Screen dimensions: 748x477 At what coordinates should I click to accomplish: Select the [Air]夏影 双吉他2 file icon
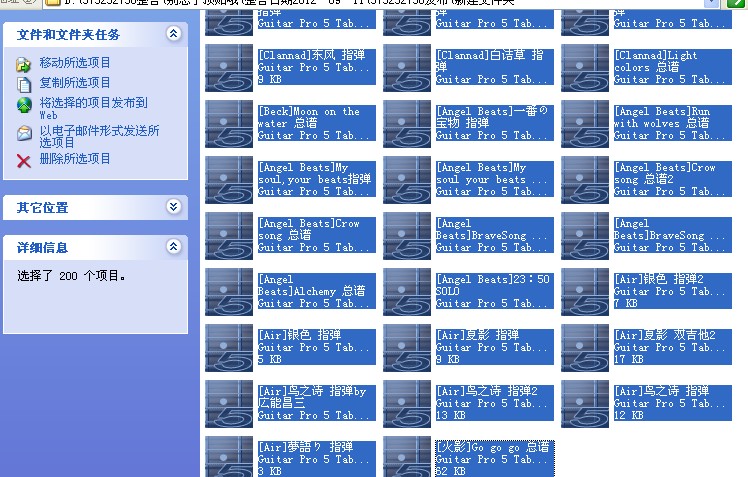coord(585,348)
